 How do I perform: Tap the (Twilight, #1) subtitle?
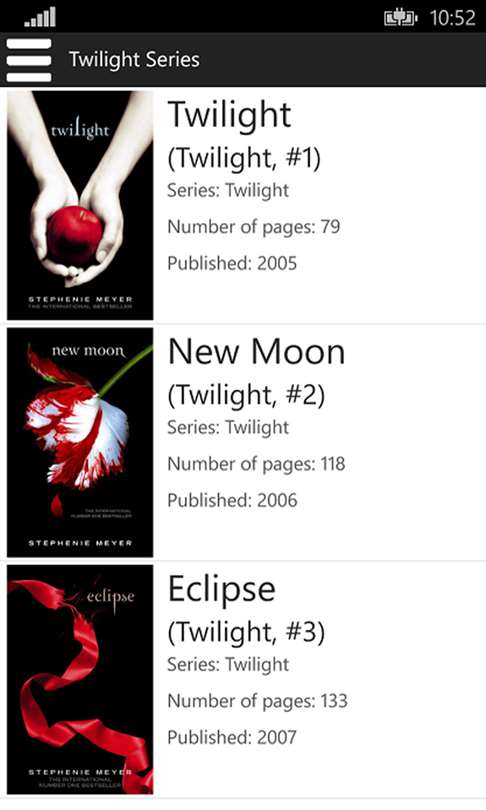244,158
